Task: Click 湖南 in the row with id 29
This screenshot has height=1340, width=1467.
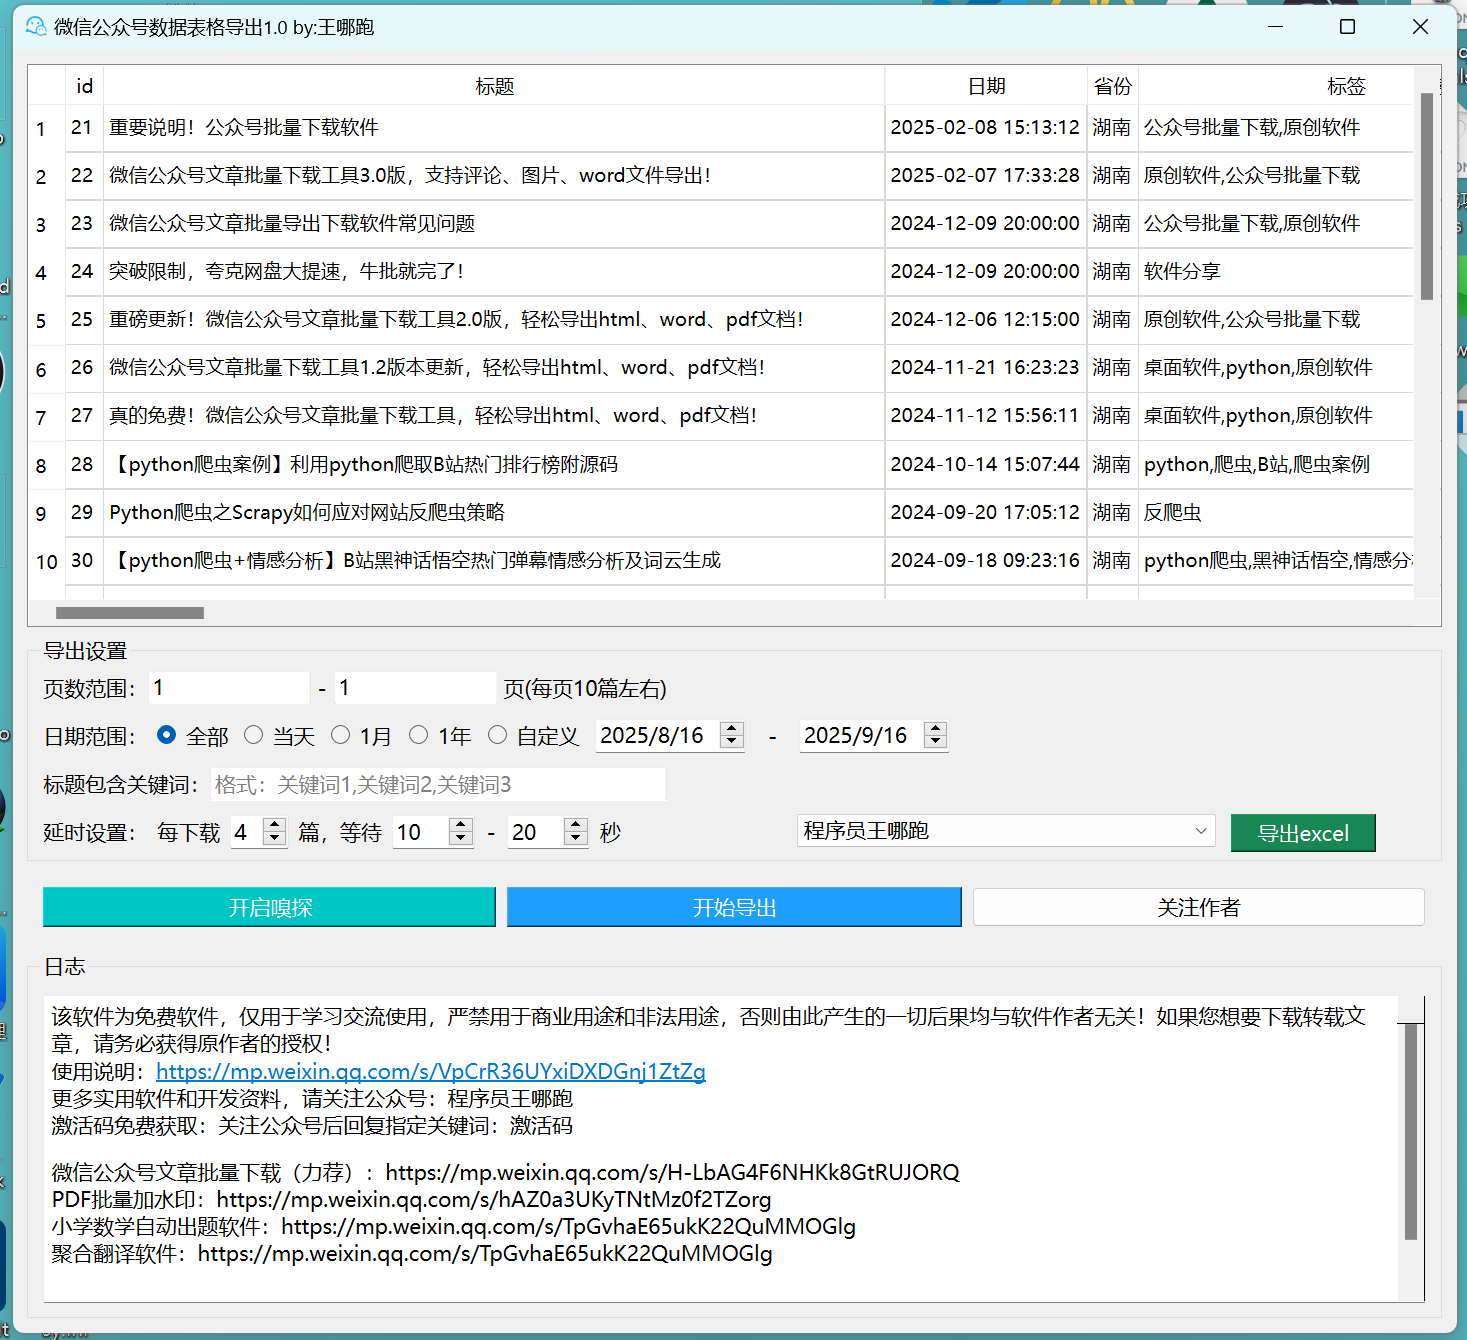Action: 1112,513
